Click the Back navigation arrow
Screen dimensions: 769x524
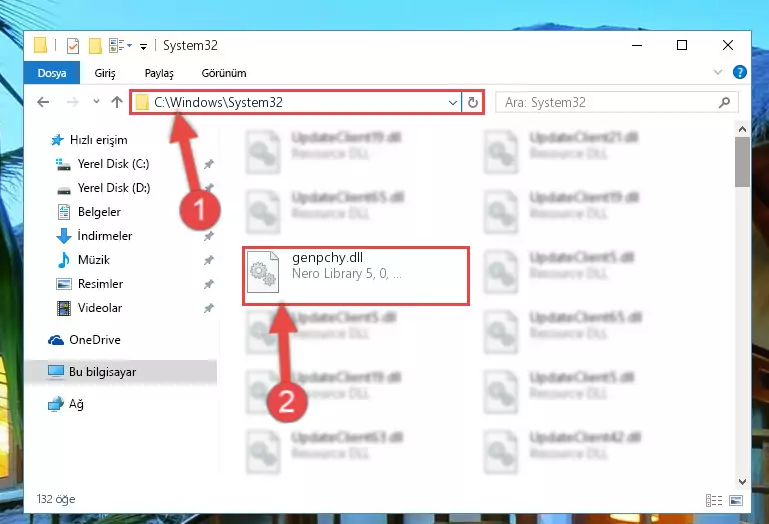click(x=43, y=102)
